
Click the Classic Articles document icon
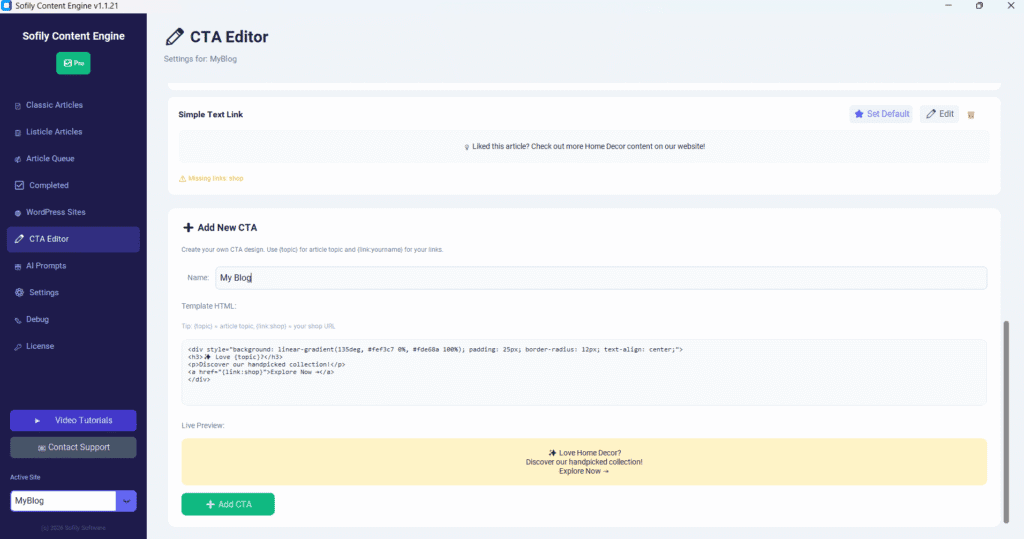point(18,106)
